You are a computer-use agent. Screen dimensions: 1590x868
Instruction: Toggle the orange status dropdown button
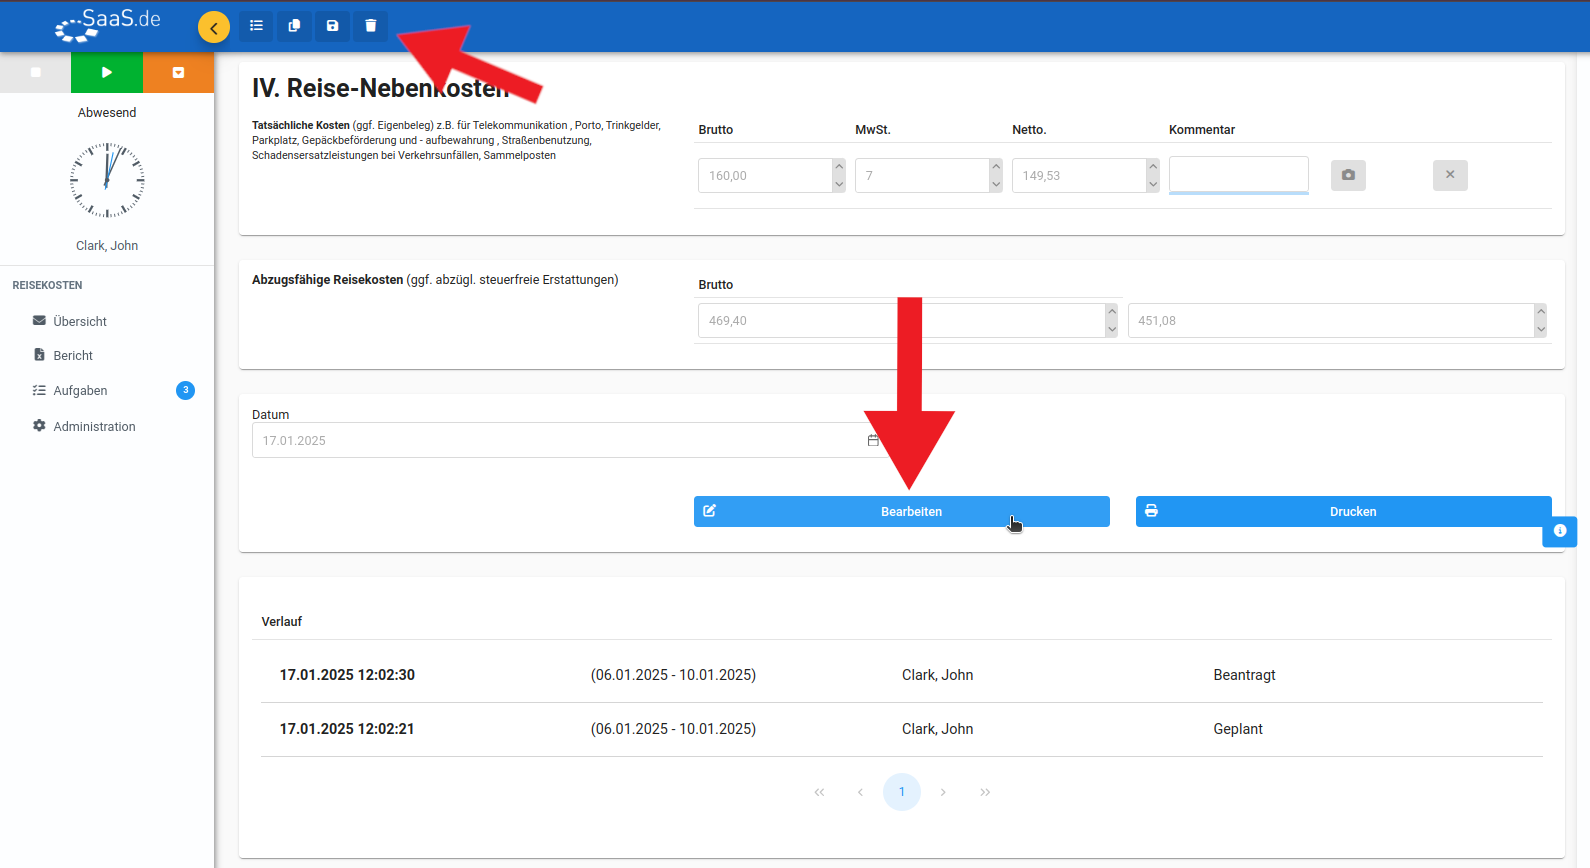pyautogui.click(x=178, y=72)
